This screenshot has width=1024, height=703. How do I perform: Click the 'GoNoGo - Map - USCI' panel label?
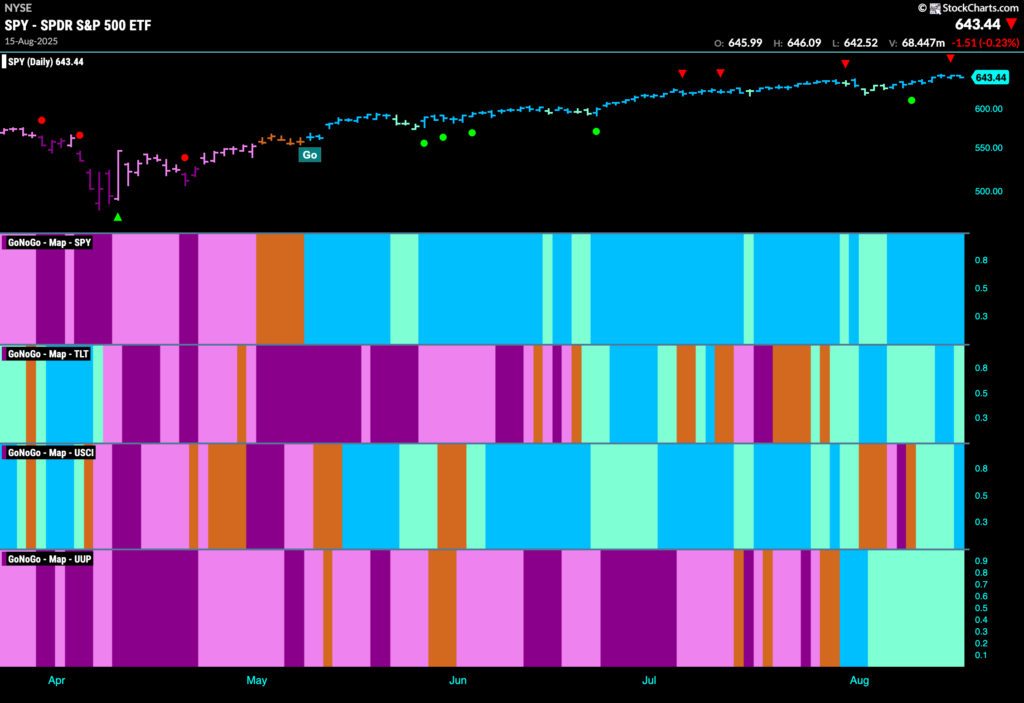tap(51, 453)
